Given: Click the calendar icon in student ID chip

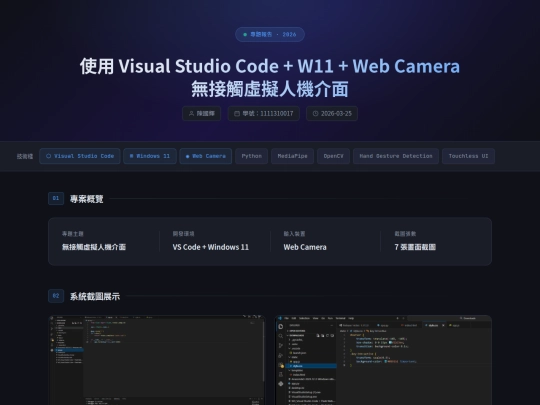Looking at the screenshot, I should click(237, 114).
